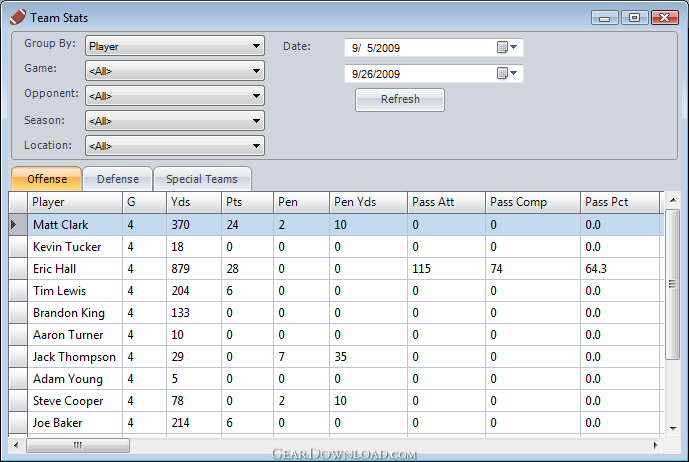Sort by the Pts column header
This screenshot has width=689, height=462.
(x=247, y=202)
